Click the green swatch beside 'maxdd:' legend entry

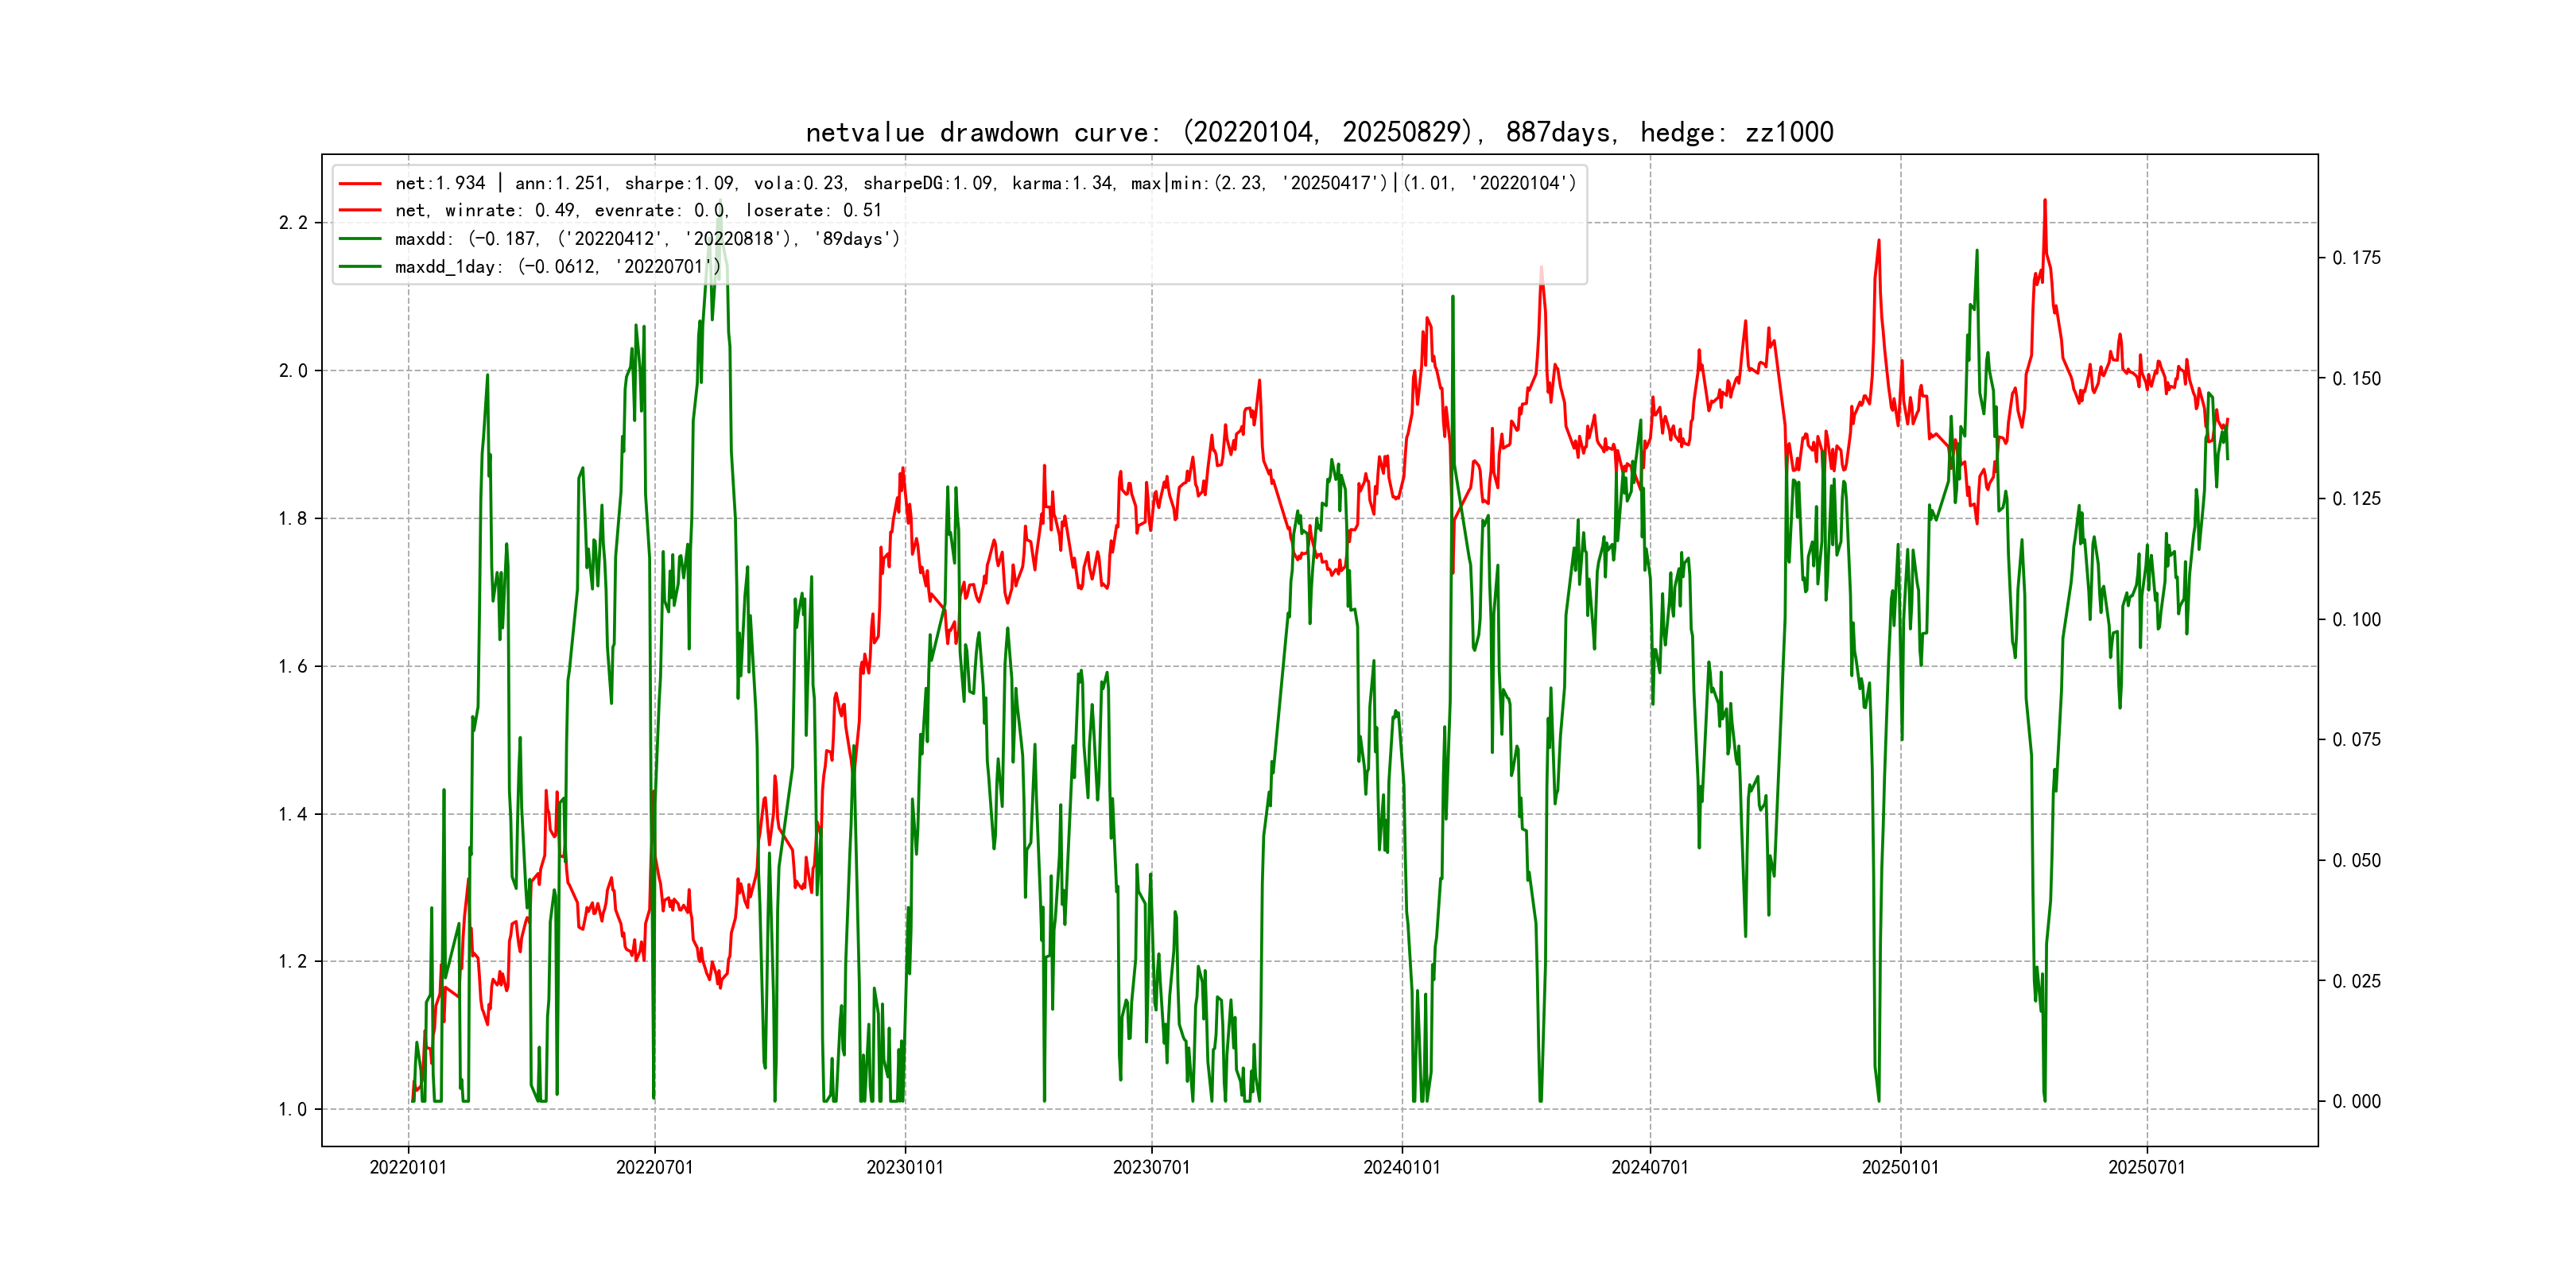click(360, 239)
